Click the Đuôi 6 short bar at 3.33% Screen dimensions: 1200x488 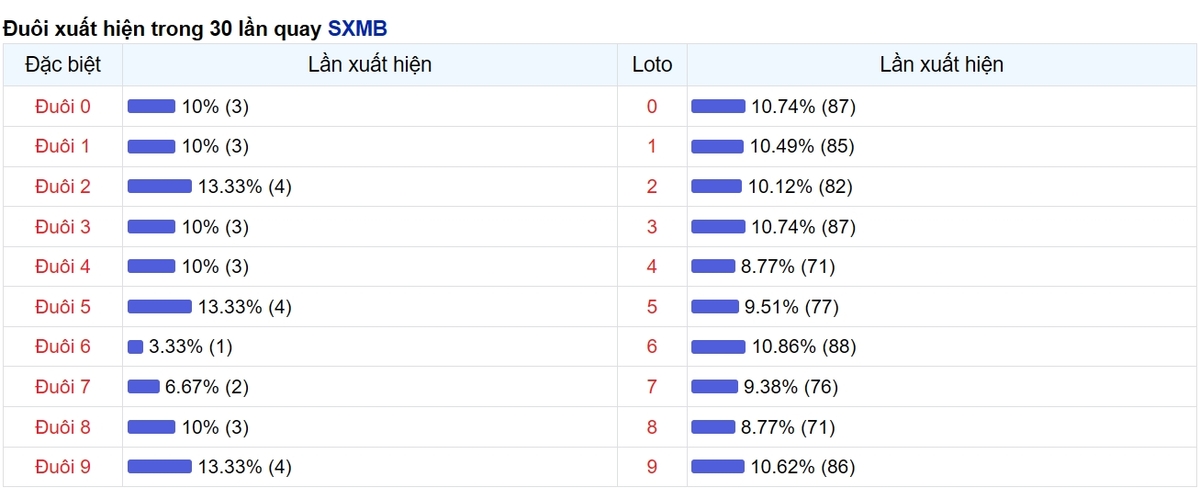click(136, 346)
